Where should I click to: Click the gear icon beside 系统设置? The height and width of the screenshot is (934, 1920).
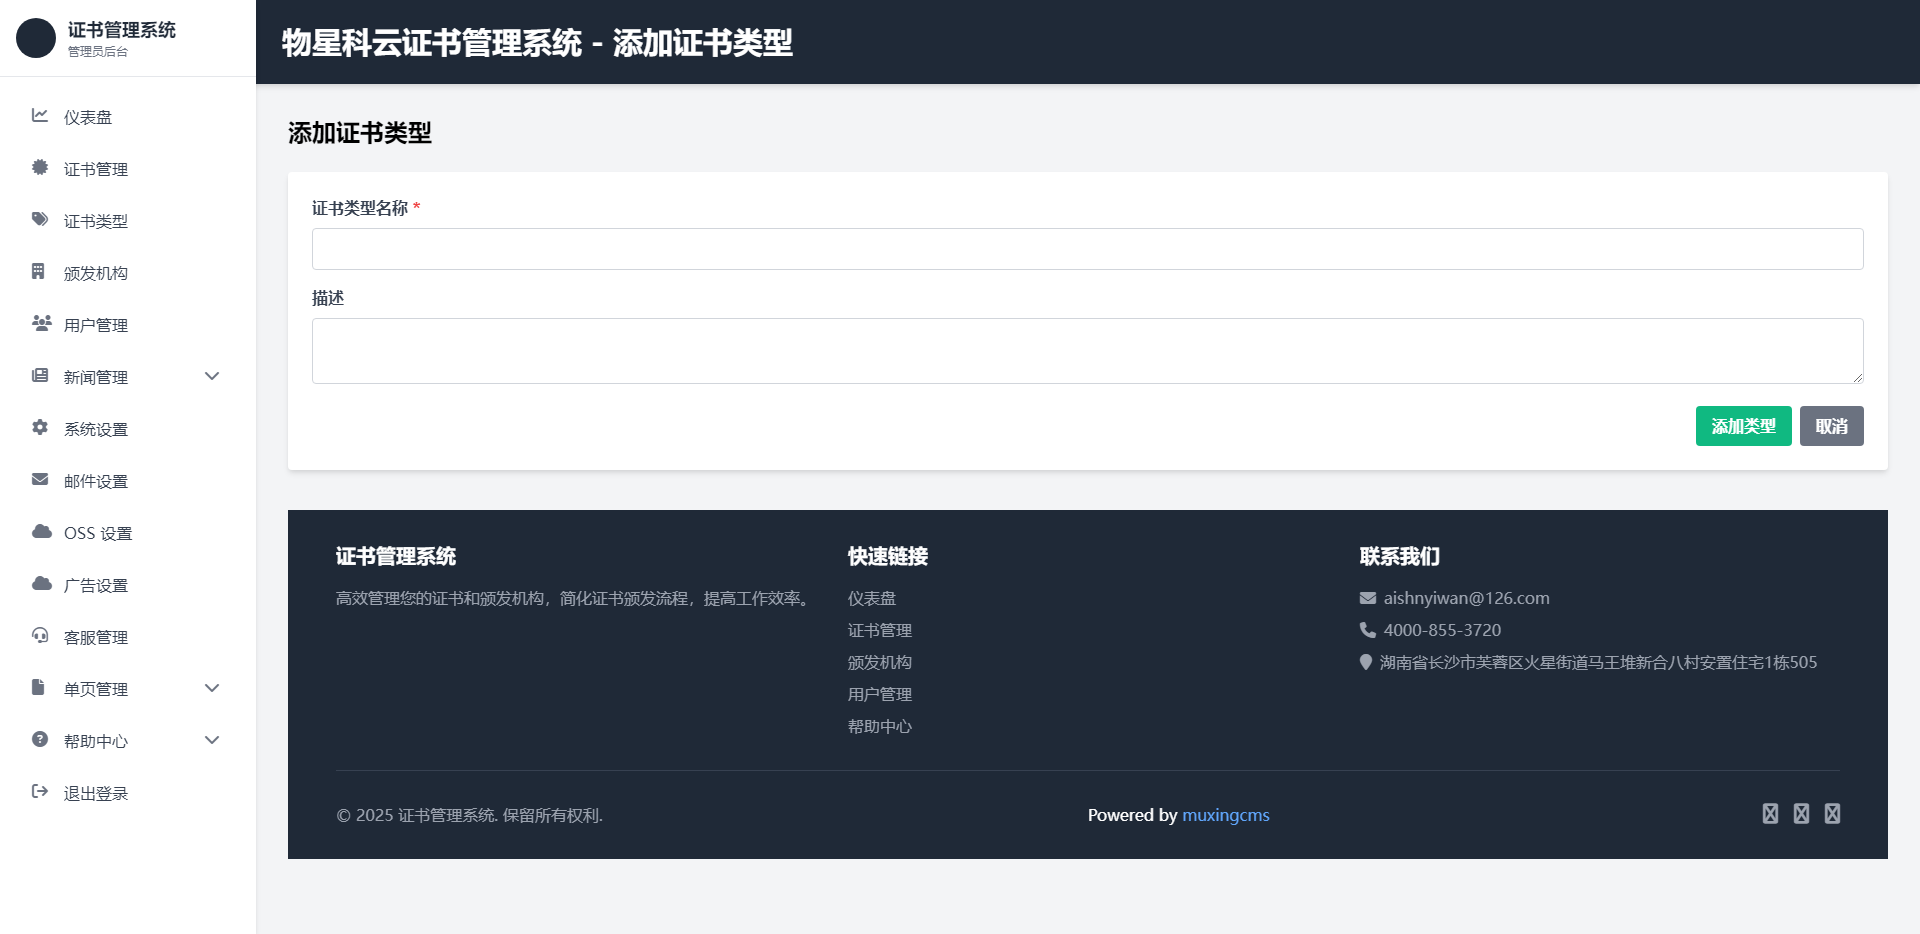pos(40,427)
